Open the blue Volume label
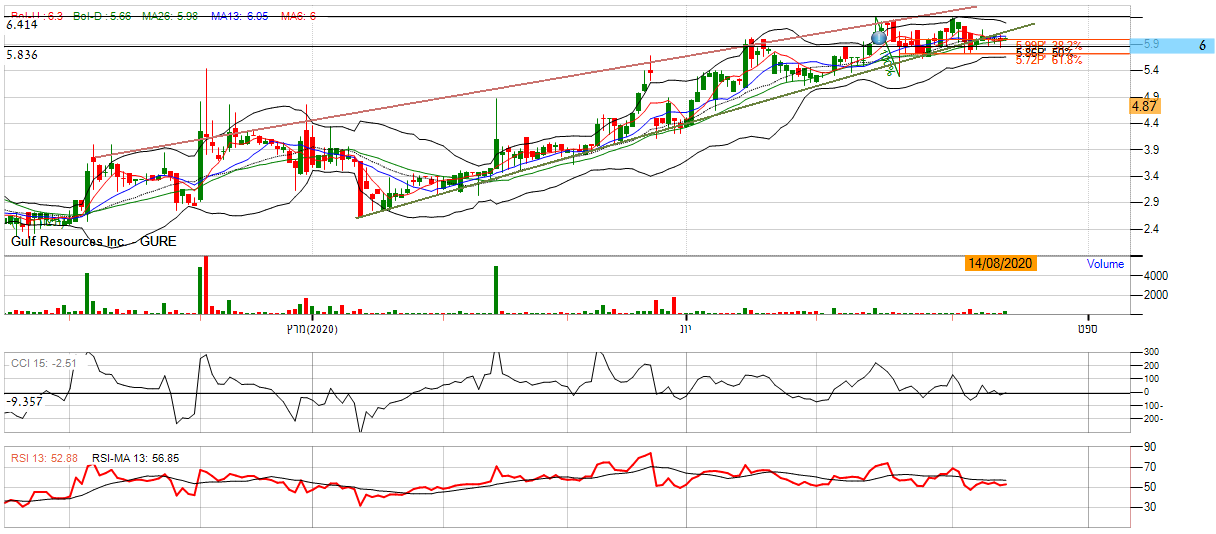Image resolution: width=1216 pixels, height=534 pixels. click(x=1105, y=264)
